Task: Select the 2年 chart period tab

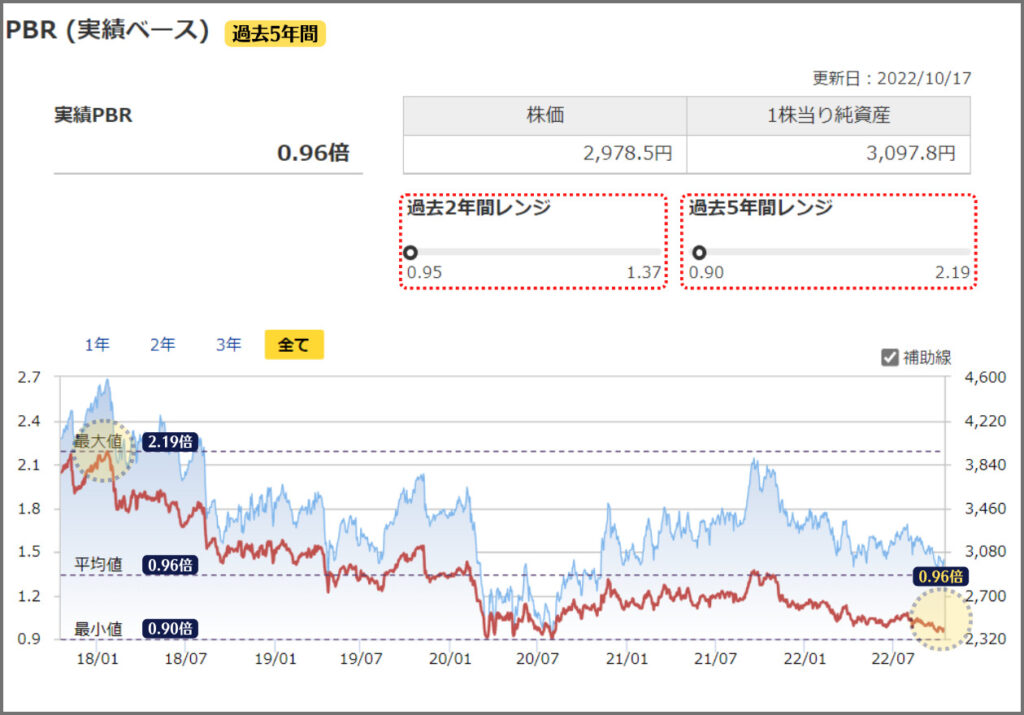Action: [163, 345]
